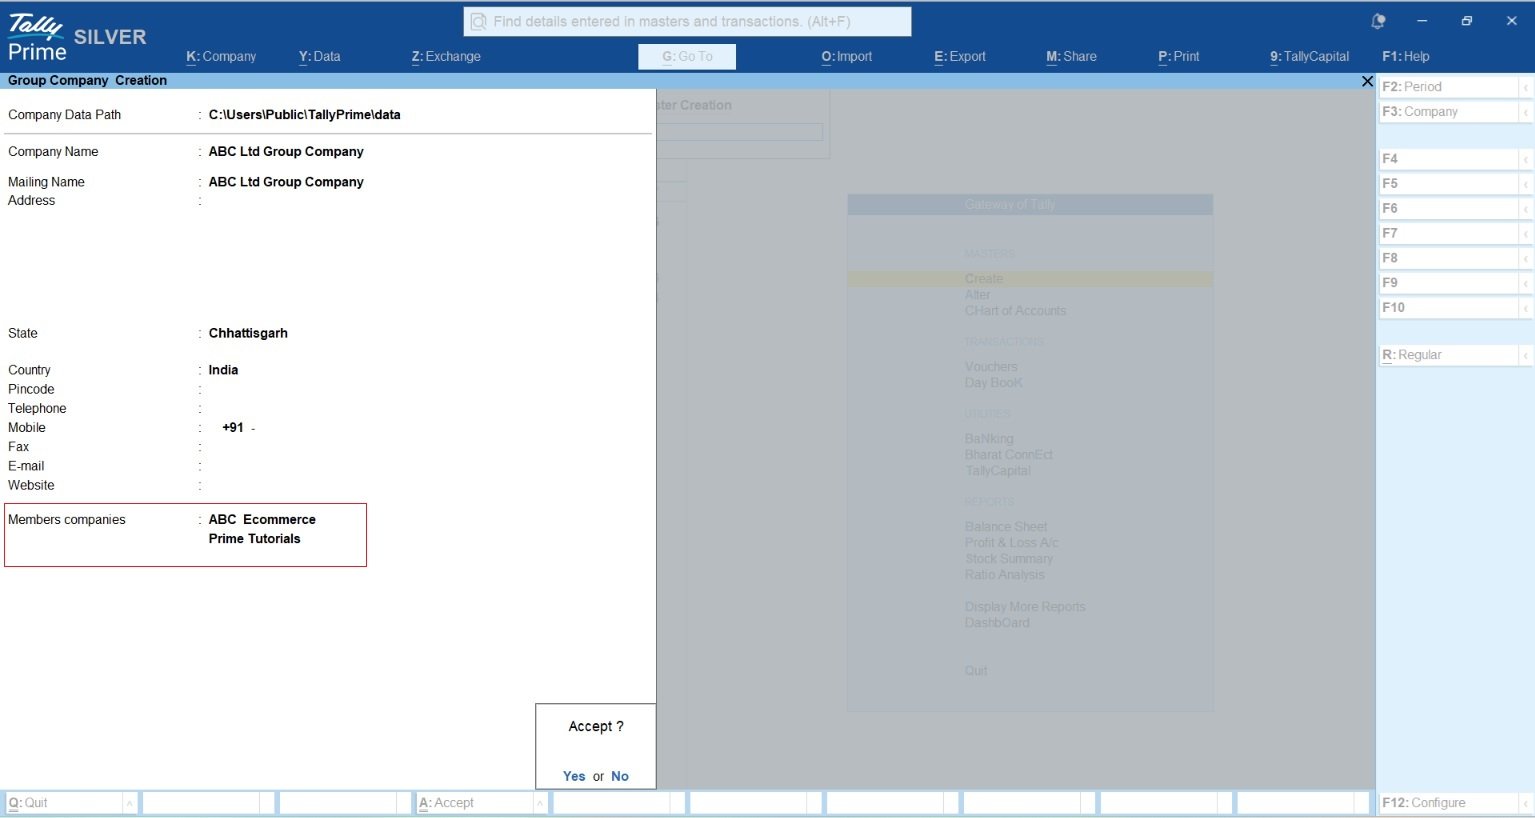The width and height of the screenshot is (1535, 818).
Task: Click Create in Gateway of Tally
Action: pos(984,279)
